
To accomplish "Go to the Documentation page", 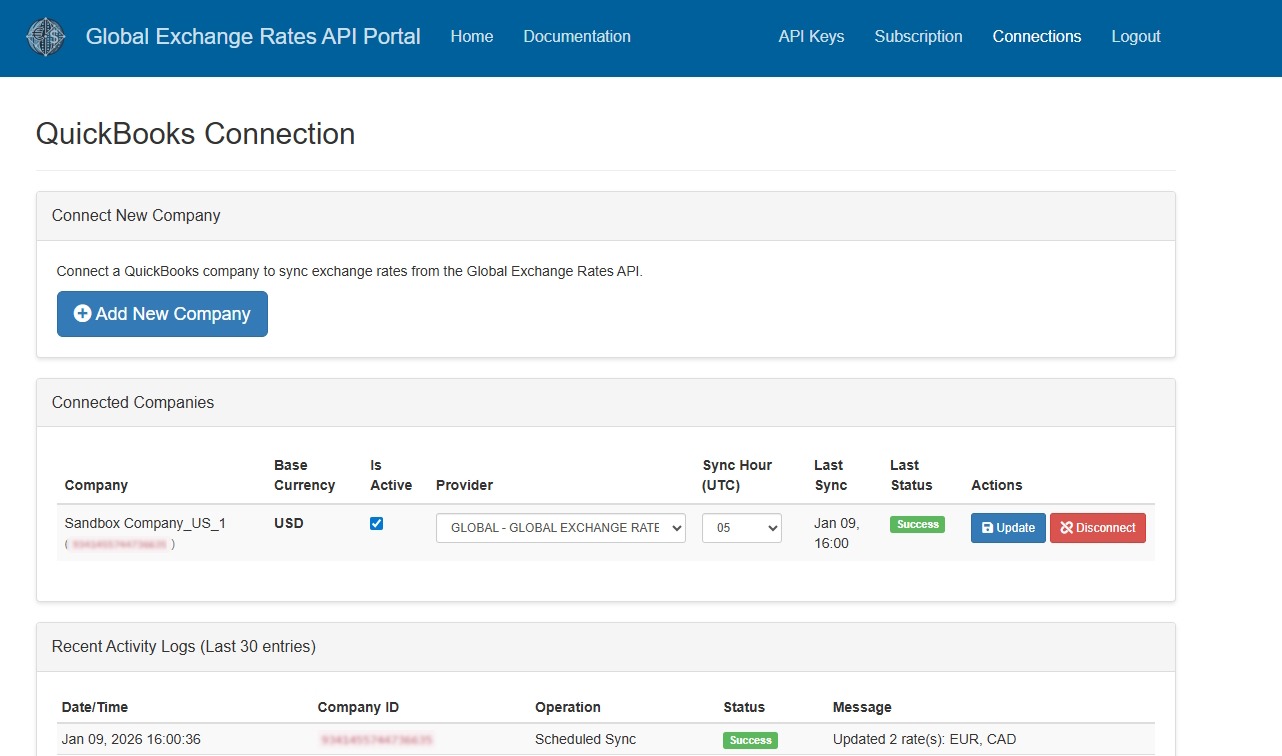I will (577, 37).
